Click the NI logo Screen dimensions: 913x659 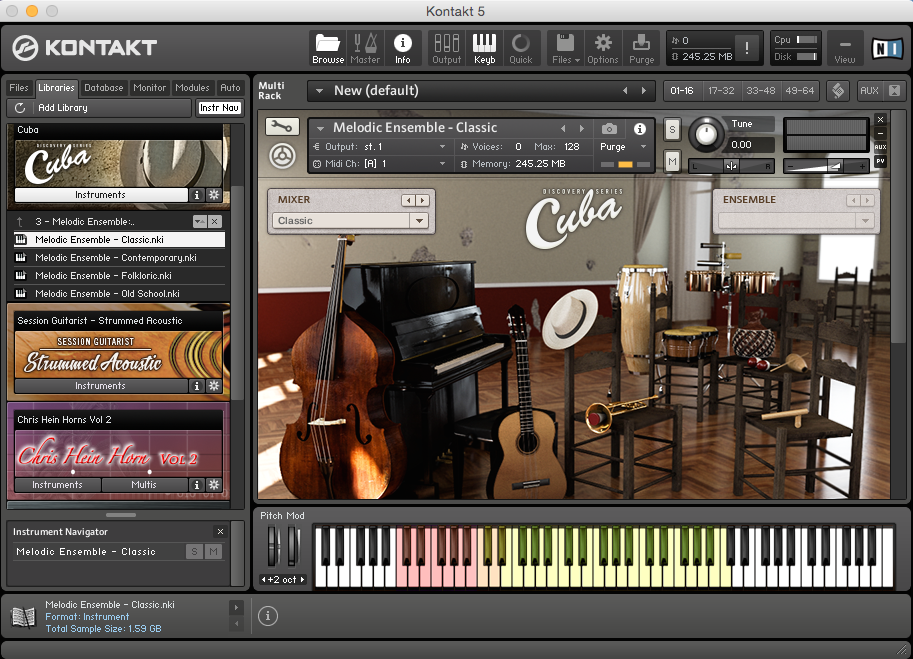pos(886,48)
